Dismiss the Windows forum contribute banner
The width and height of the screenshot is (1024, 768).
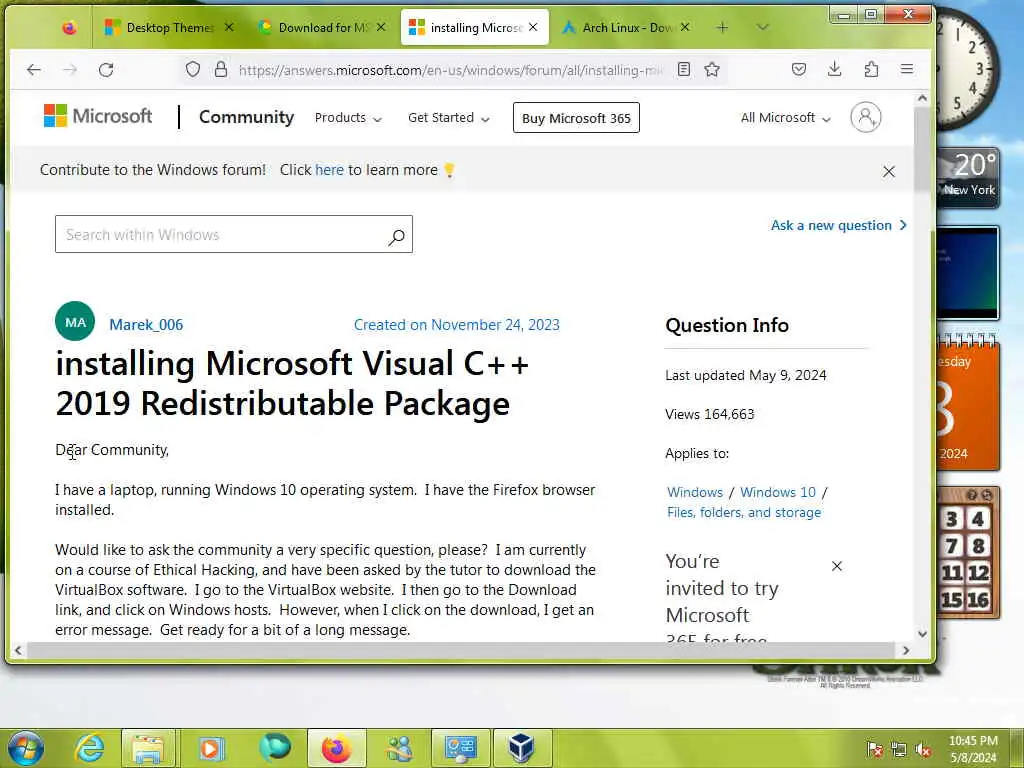(x=889, y=171)
